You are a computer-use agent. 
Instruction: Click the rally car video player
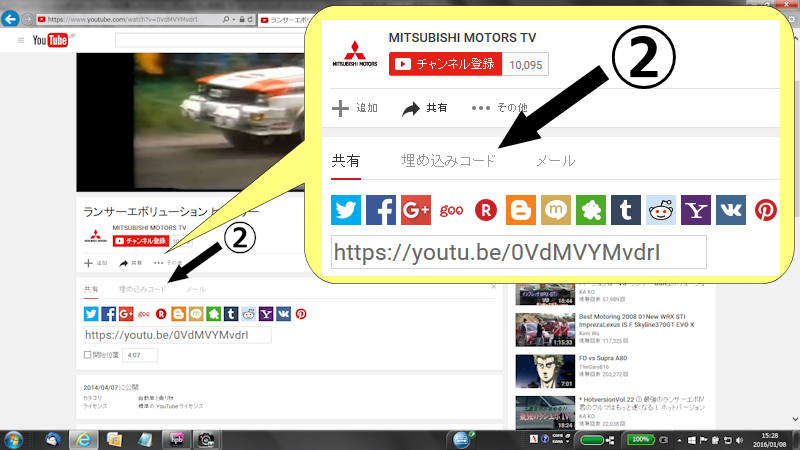190,122
